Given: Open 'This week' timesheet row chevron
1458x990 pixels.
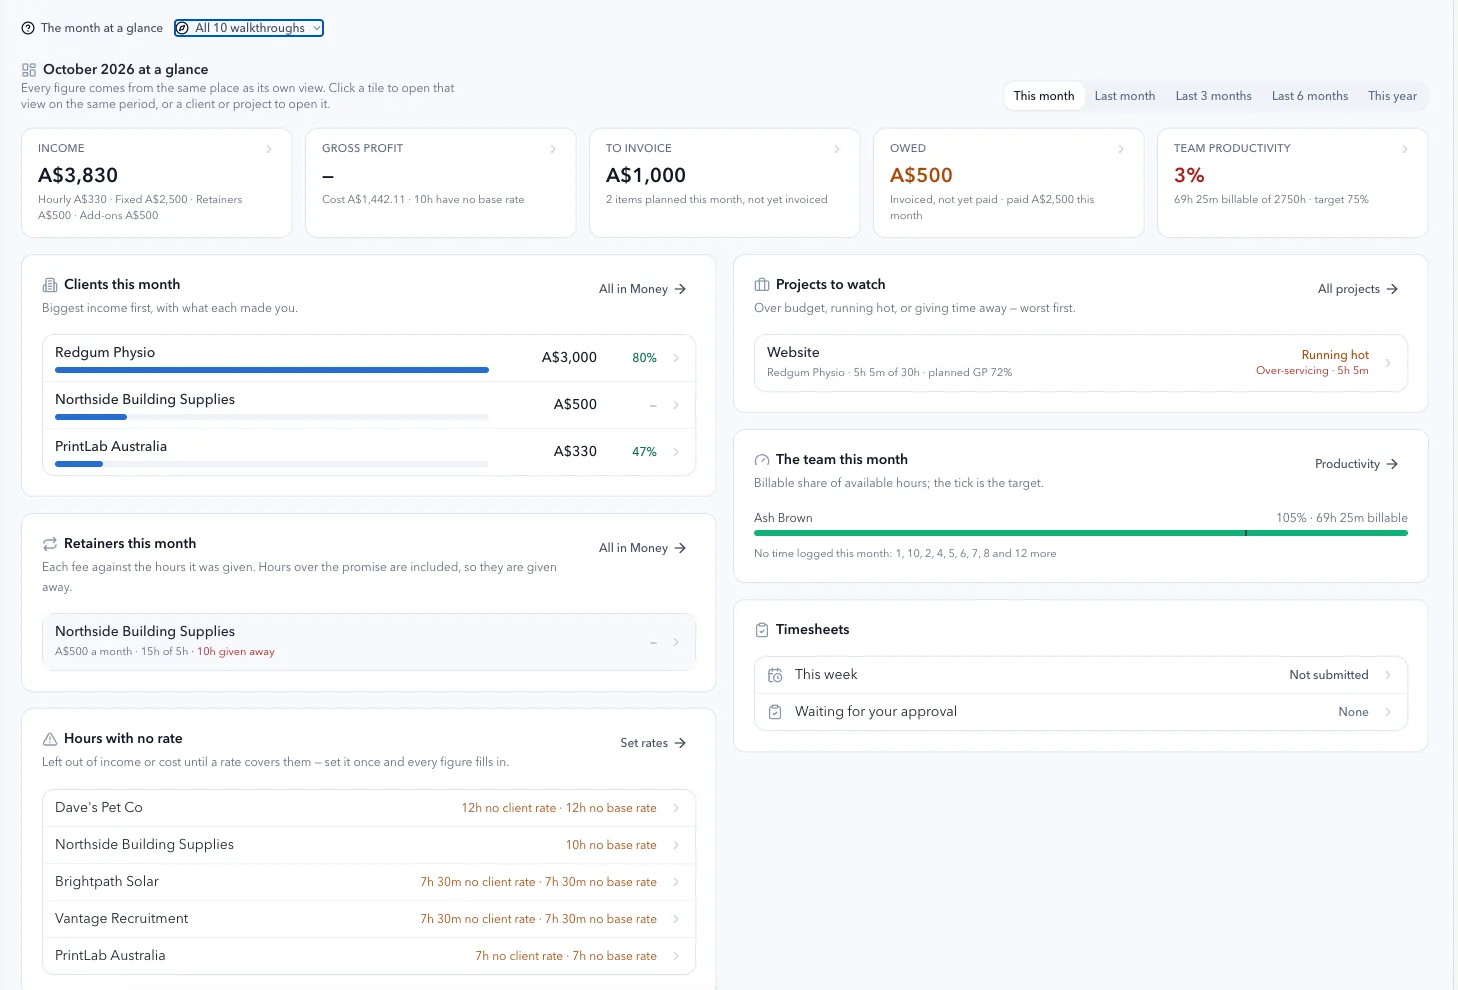Looking at the screenshot, I should point(1388,675).
